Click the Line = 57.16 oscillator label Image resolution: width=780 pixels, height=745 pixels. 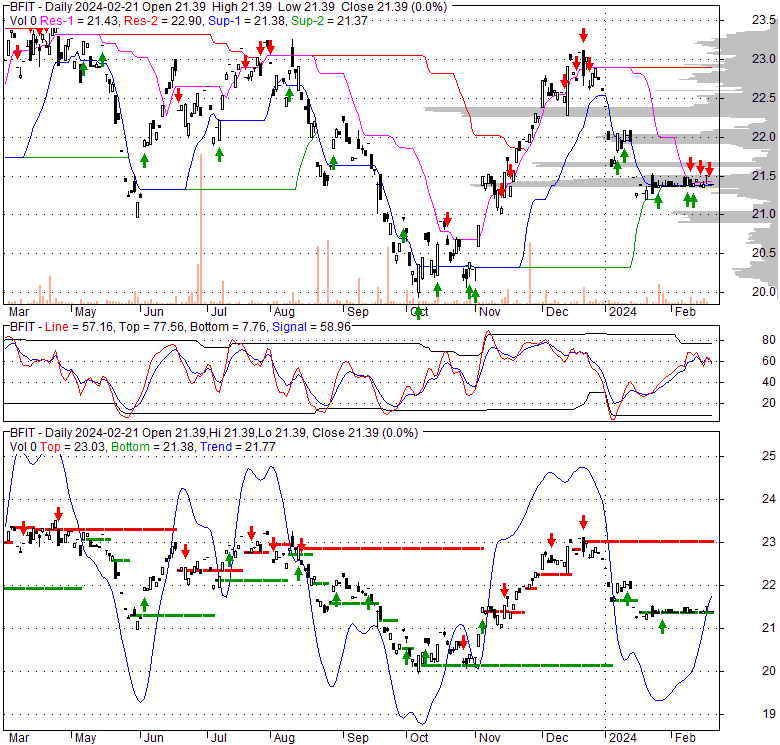(x=80, y=327)
